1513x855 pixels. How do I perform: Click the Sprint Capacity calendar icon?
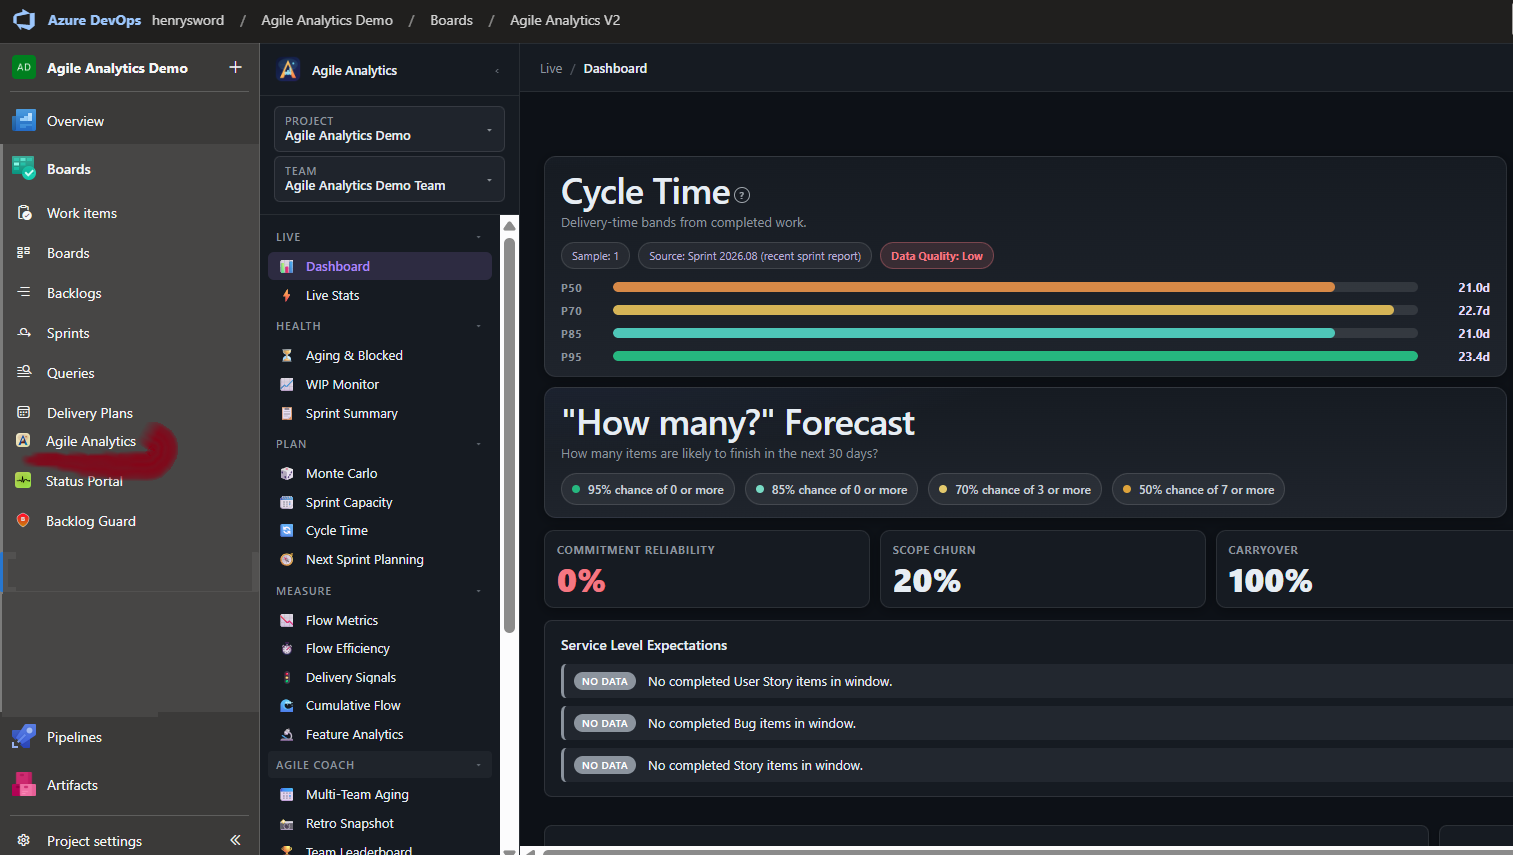(x=287, y=502)
